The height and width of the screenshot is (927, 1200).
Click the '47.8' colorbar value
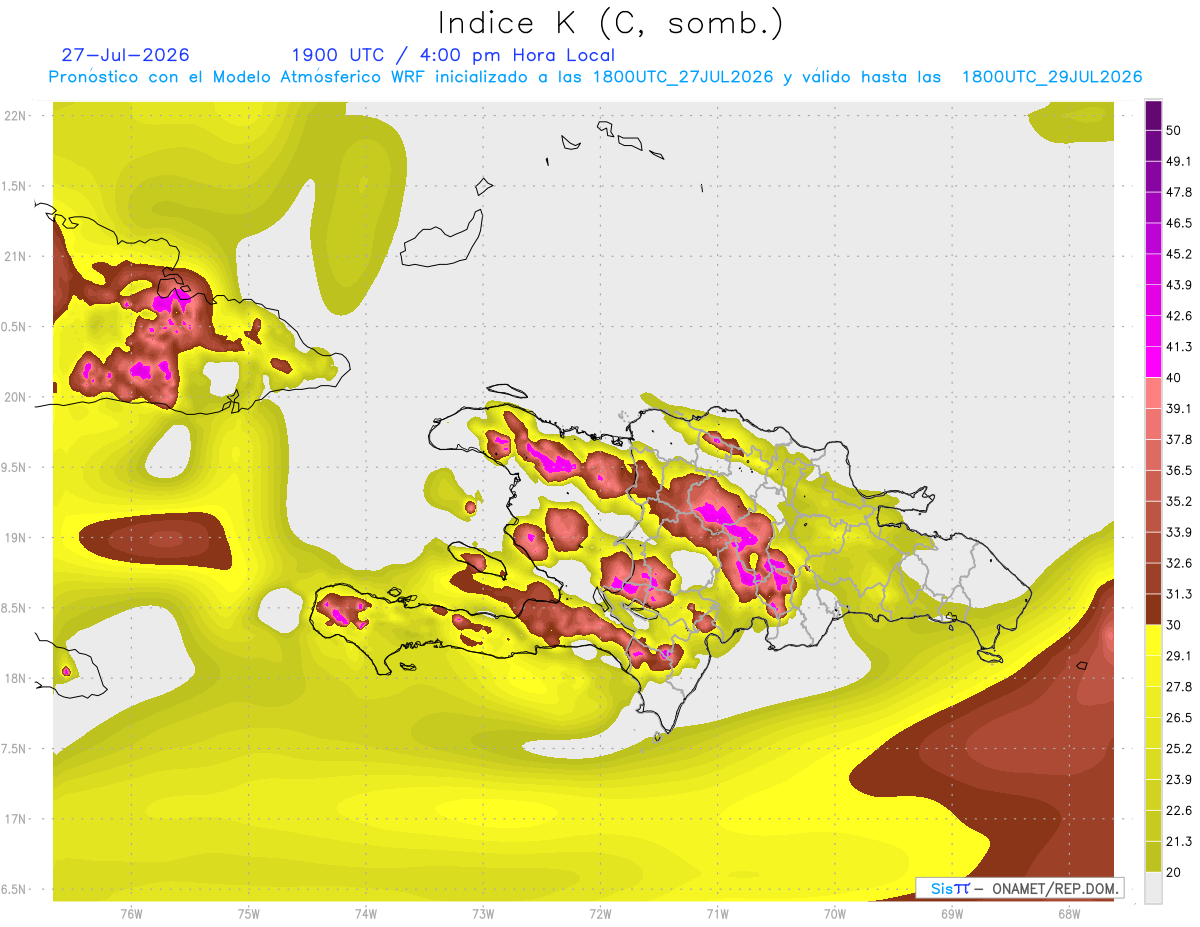(x=1179, y=192)
